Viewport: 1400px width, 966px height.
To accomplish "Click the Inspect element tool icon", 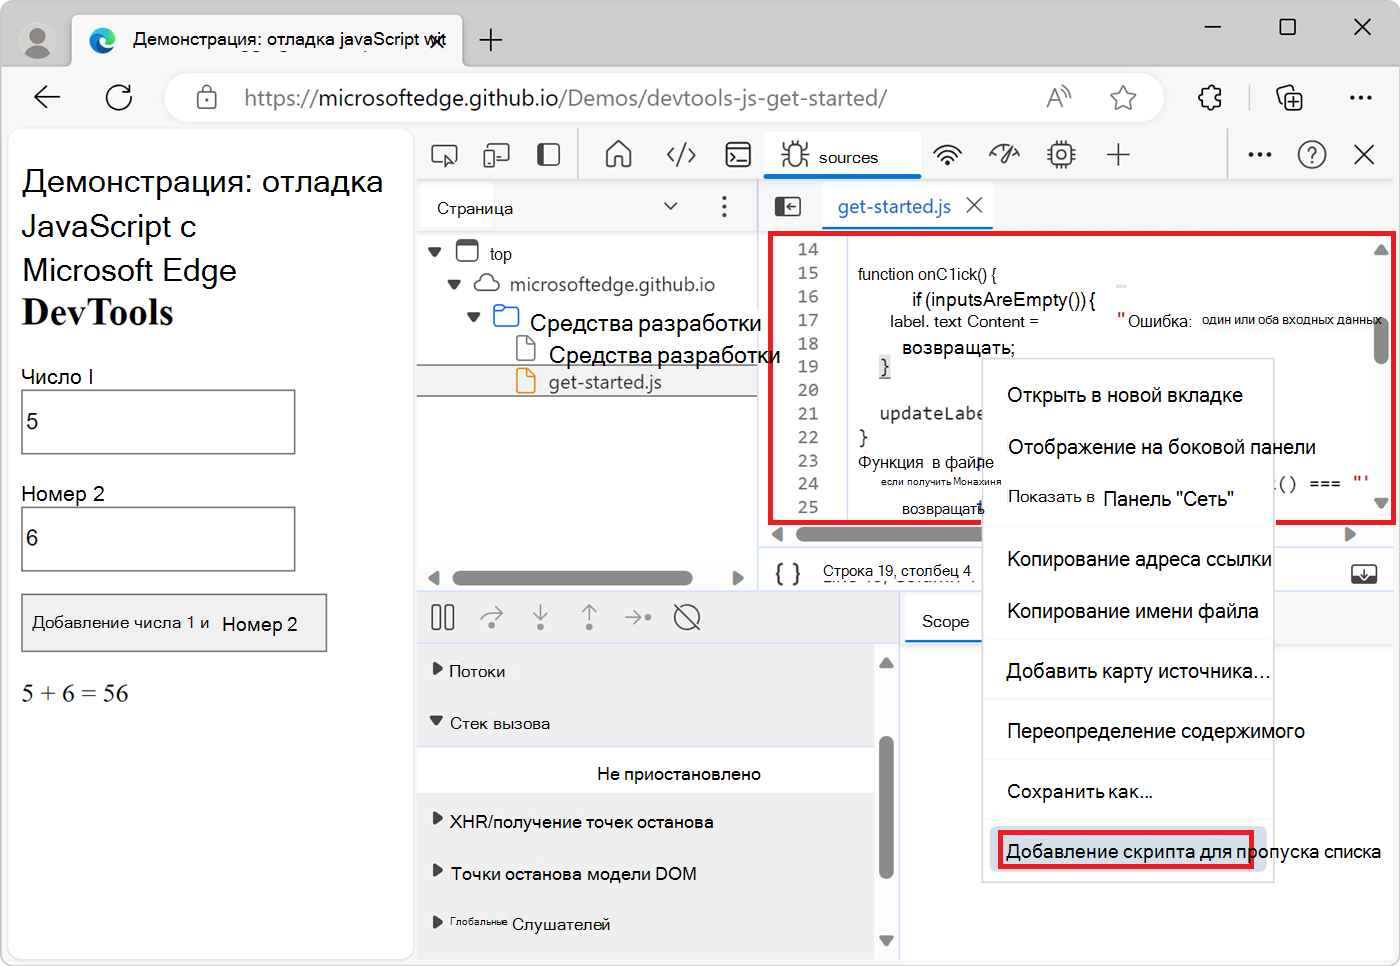I will point(444,155).
